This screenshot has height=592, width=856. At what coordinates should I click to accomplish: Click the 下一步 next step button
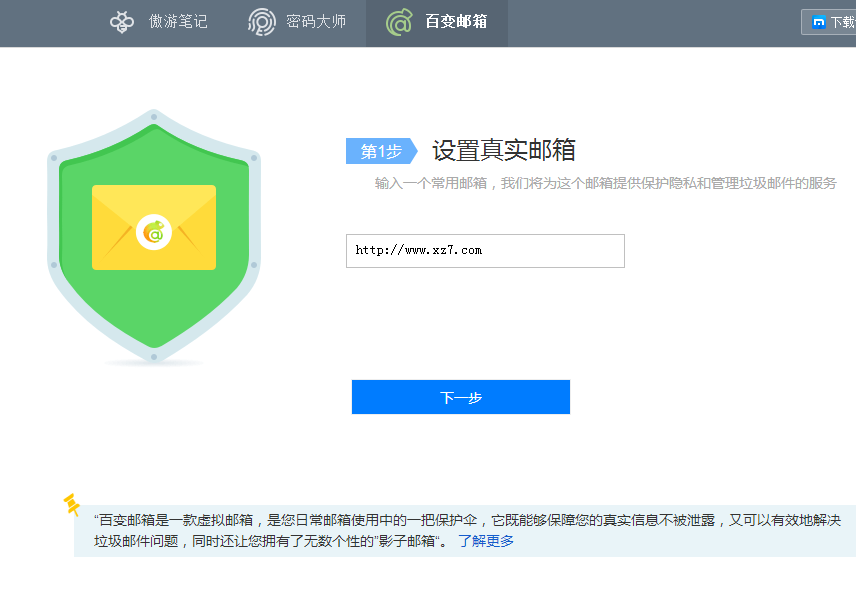point(461,397)
